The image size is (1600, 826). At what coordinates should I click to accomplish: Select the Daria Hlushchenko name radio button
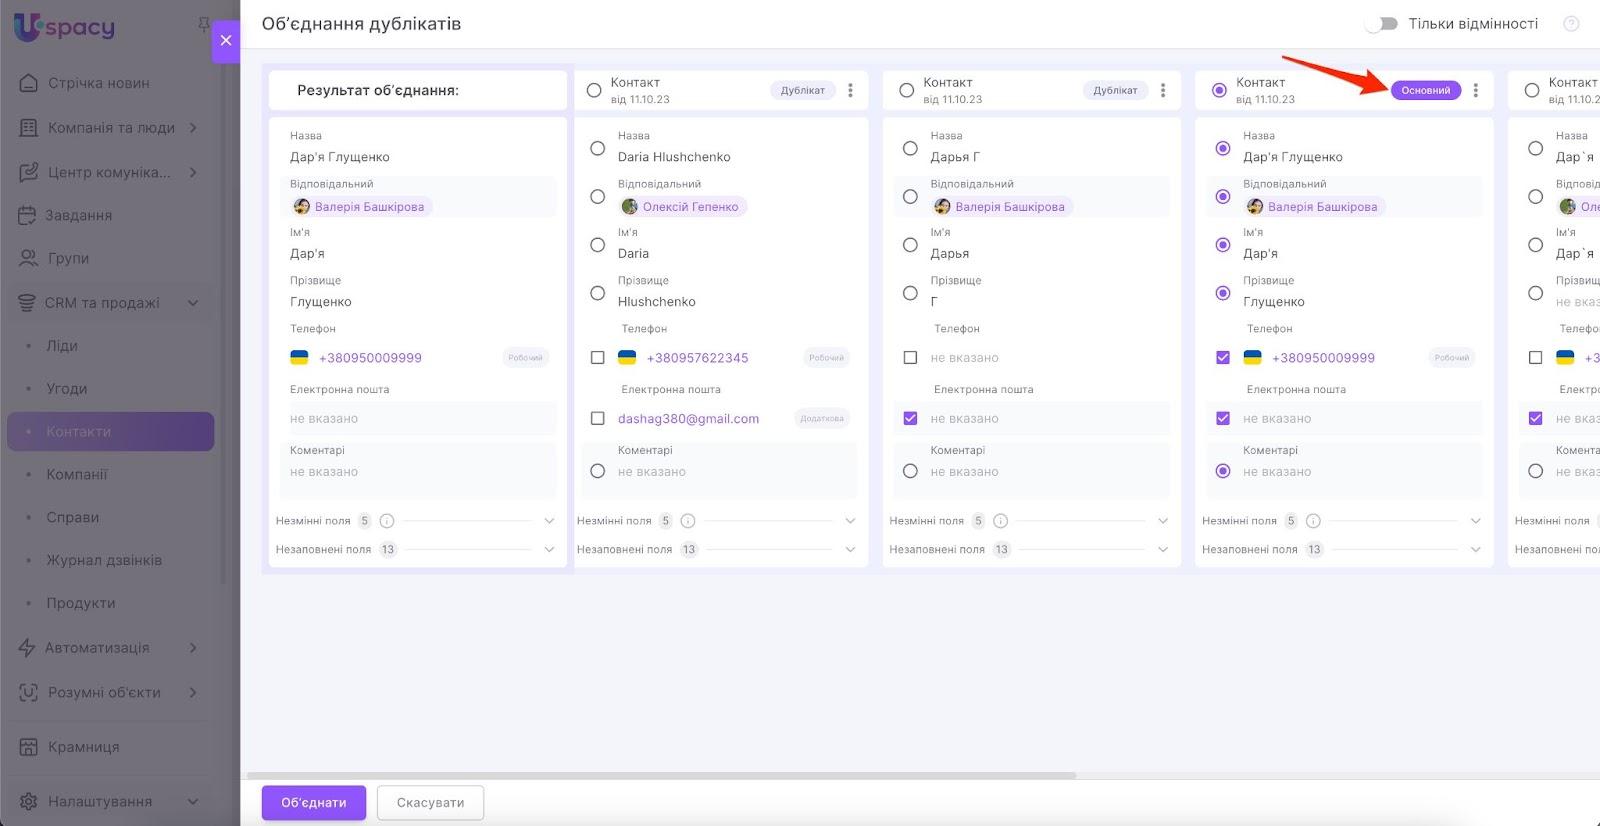(x=597, y=148)
